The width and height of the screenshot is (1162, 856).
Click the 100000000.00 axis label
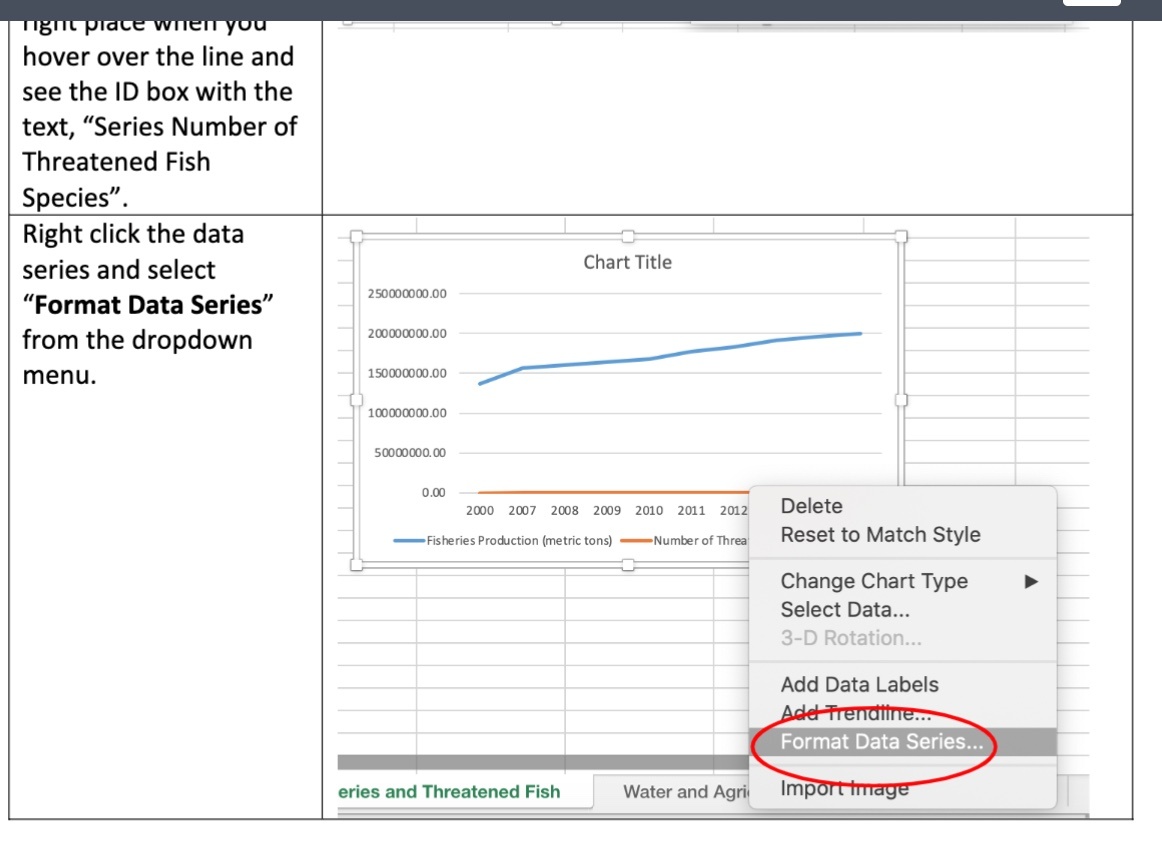(408, 414)
